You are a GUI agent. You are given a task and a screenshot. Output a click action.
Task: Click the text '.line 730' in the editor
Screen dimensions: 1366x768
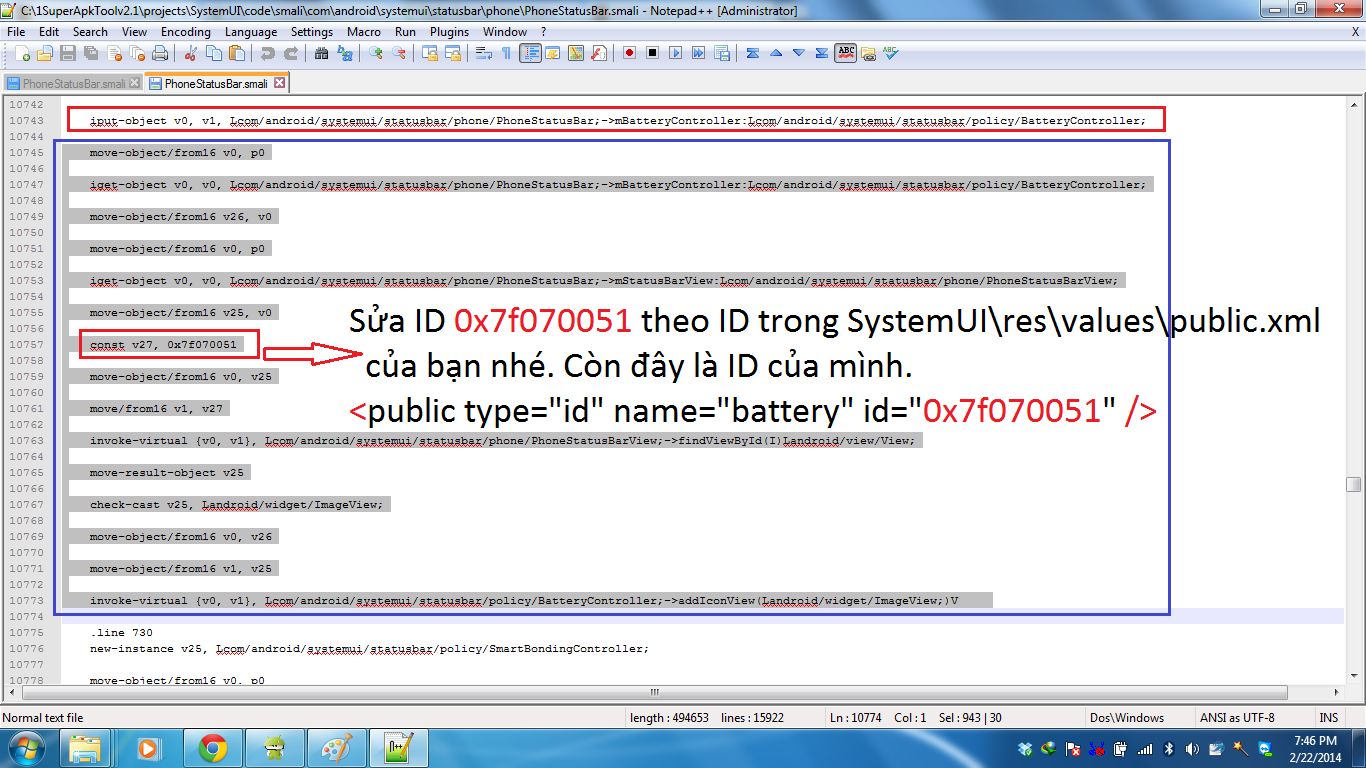point(121,633)
